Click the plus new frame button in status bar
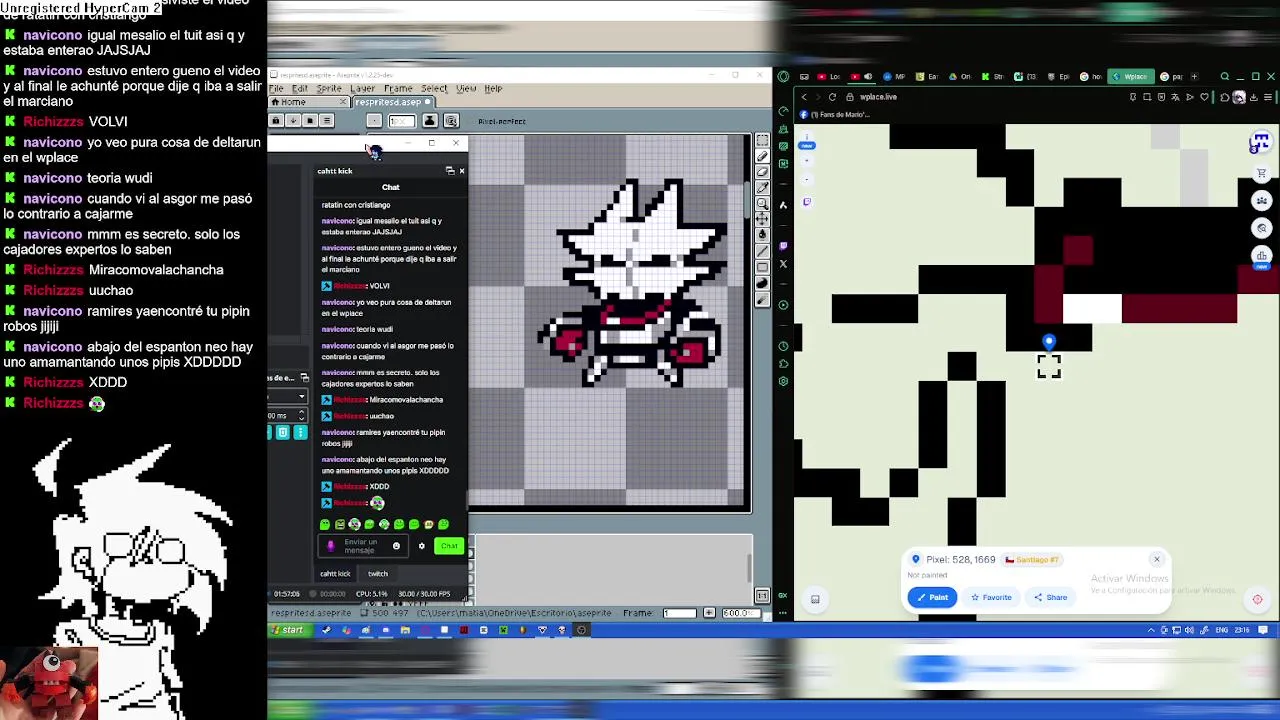The image size is (1280, 720). (709, 613)
